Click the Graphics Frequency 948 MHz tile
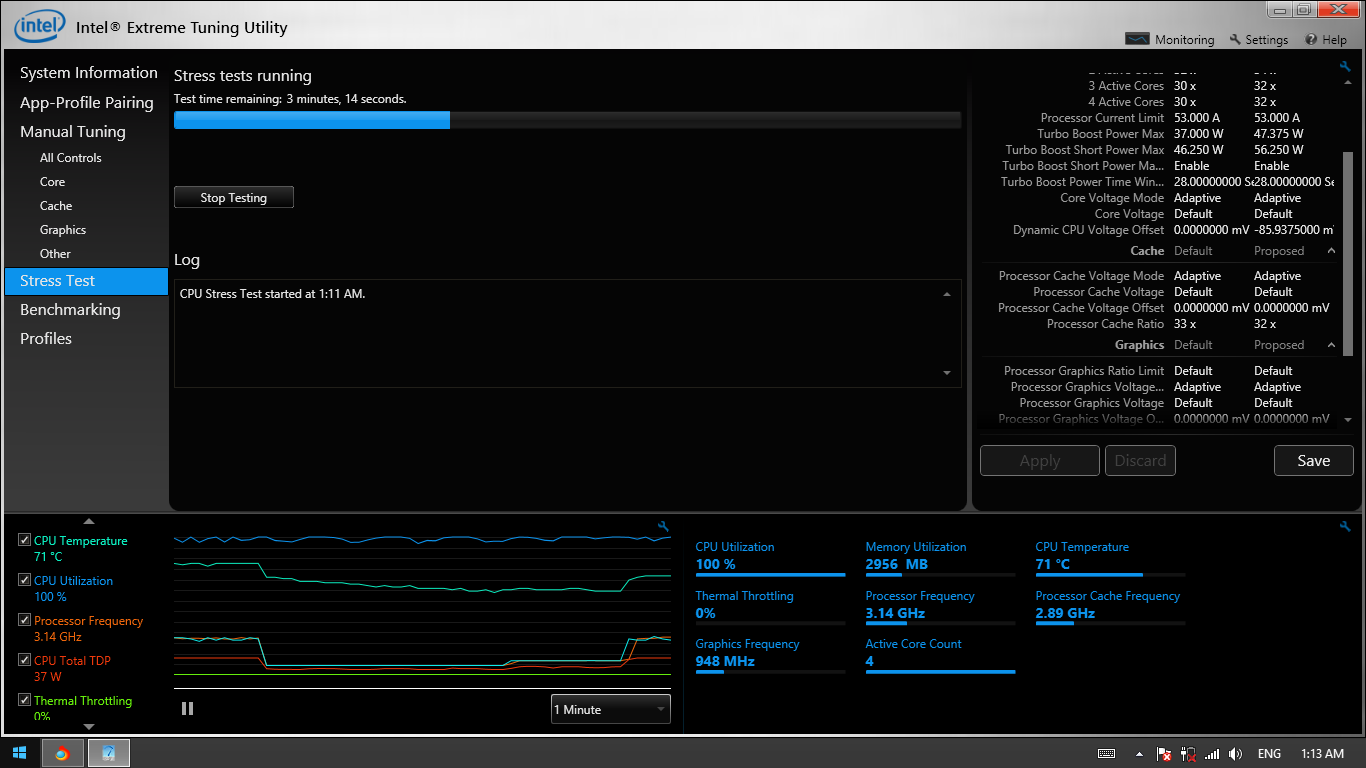This screenshot has width=1366, height=768. [x=770, y=655]
